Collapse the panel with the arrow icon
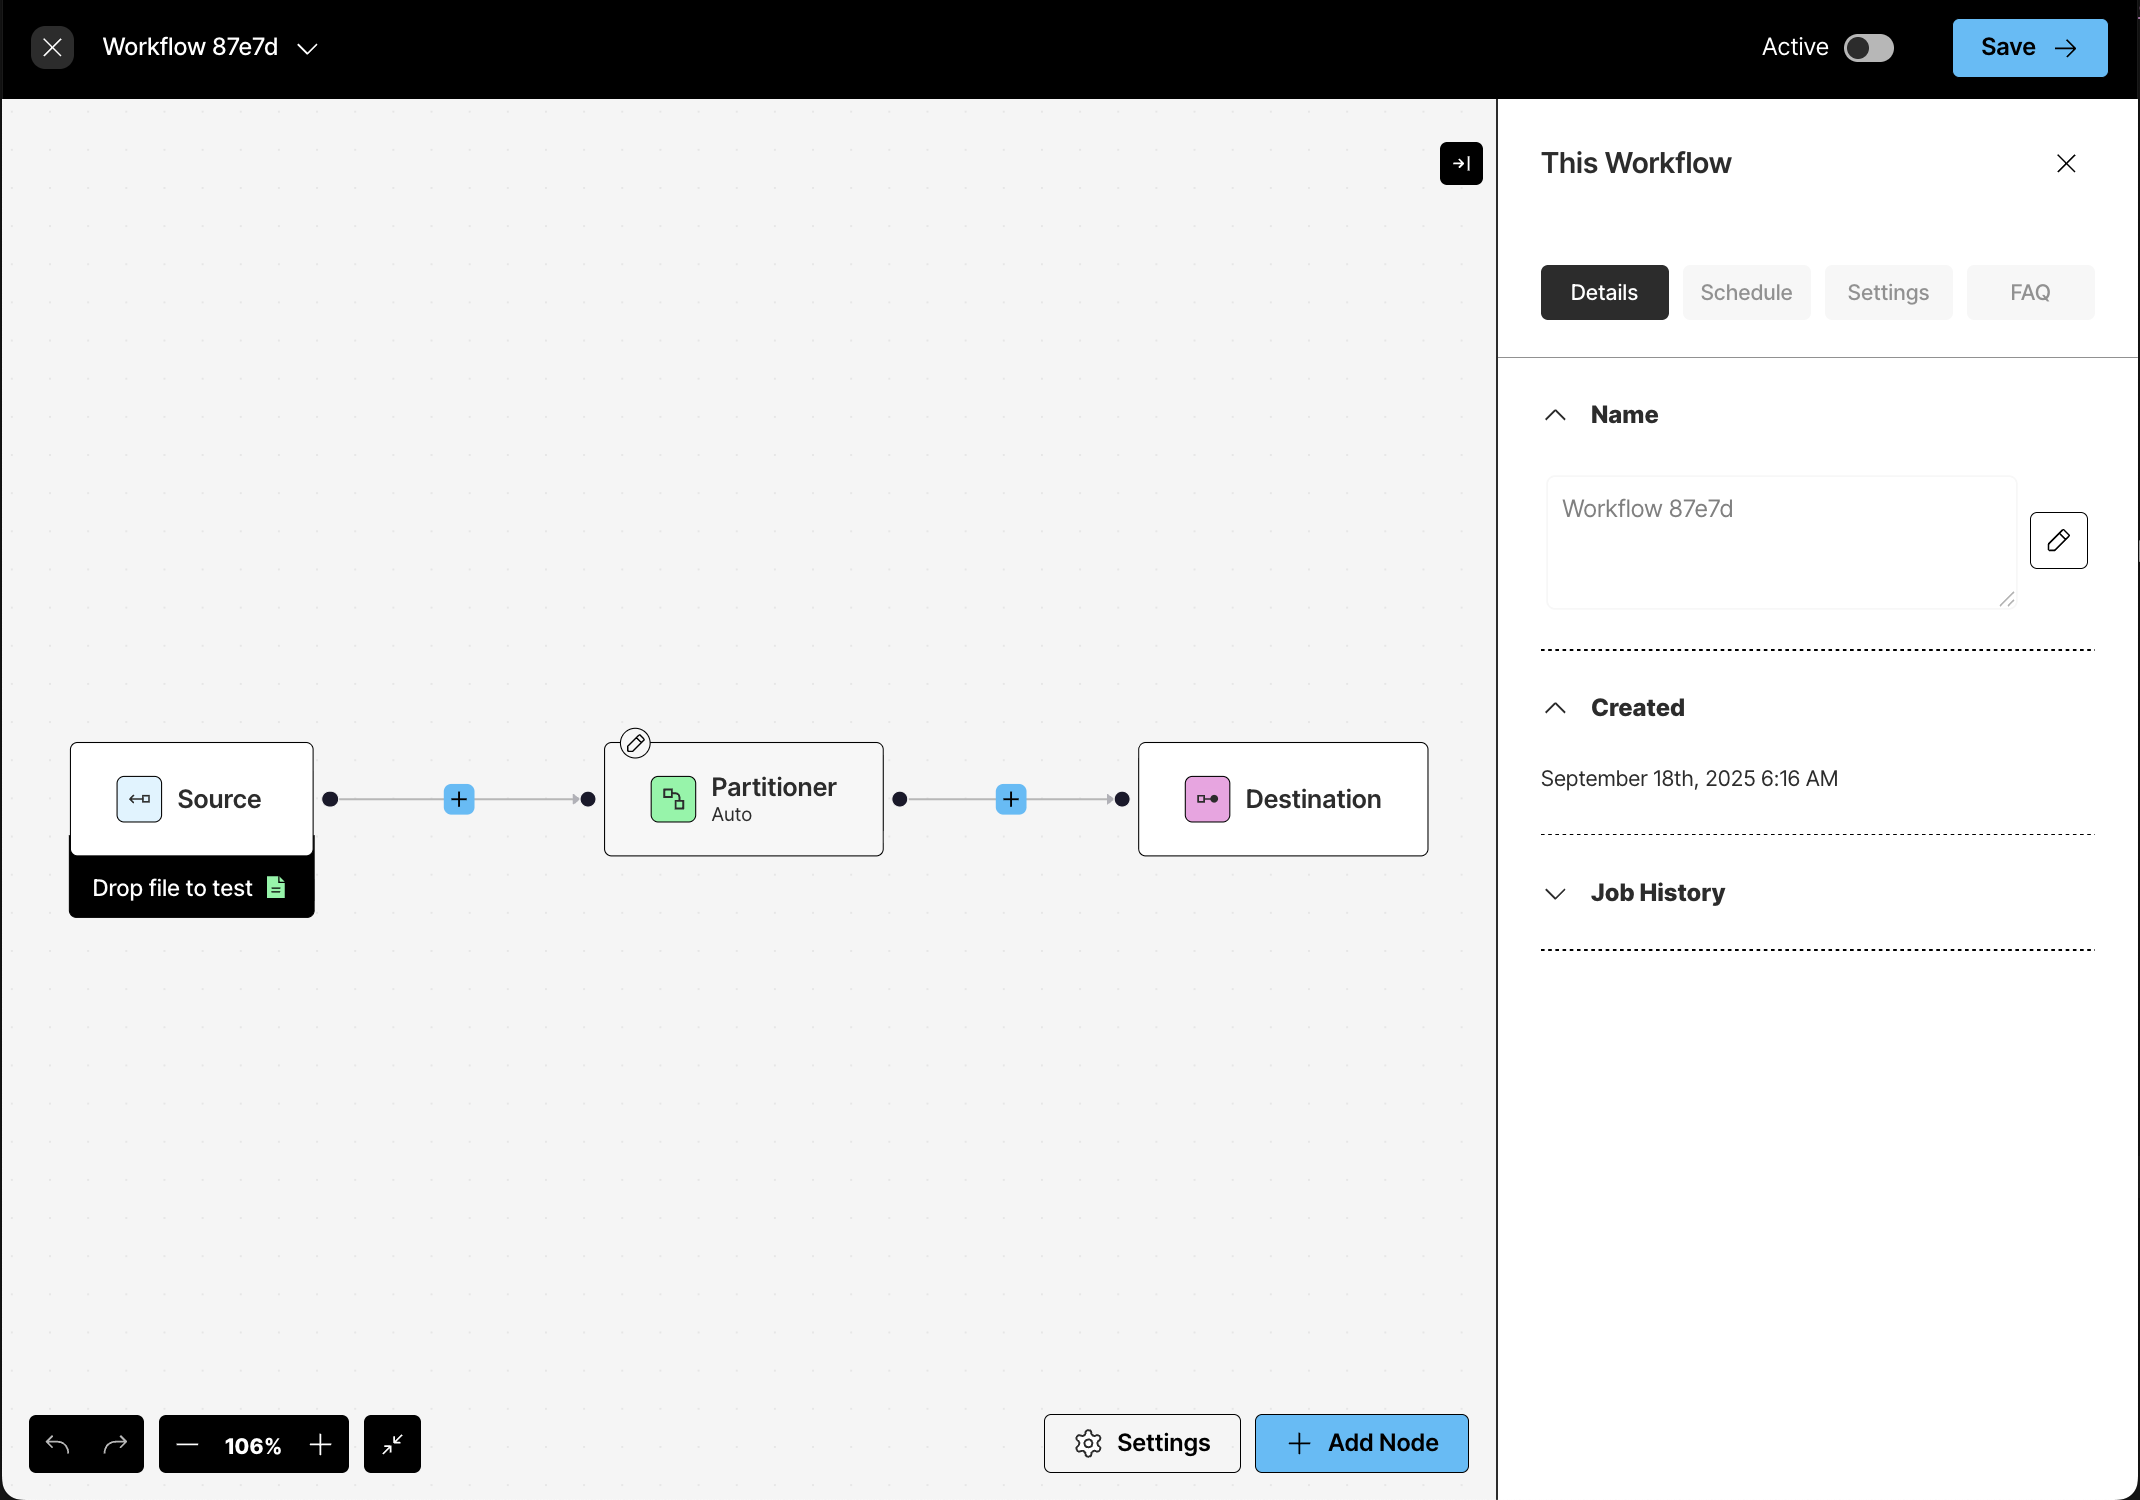Viewport: 2140px width, 1500px height. (x=1461, y=163)
